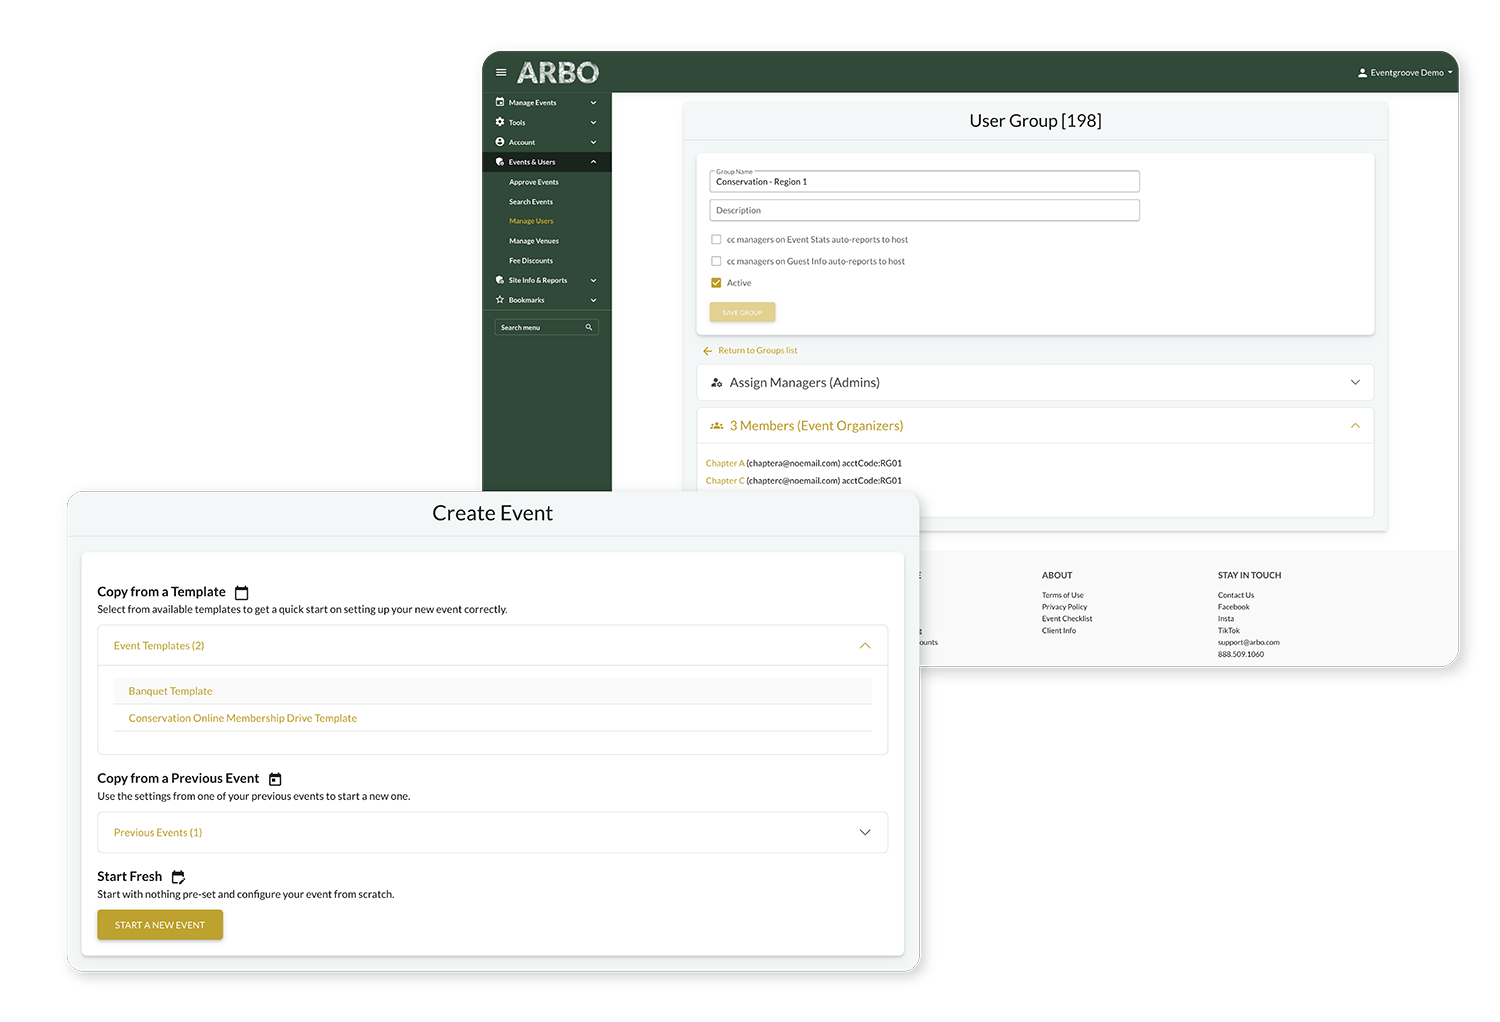
Task: Click the Bookmarks star icon
Action: point(500,300)
